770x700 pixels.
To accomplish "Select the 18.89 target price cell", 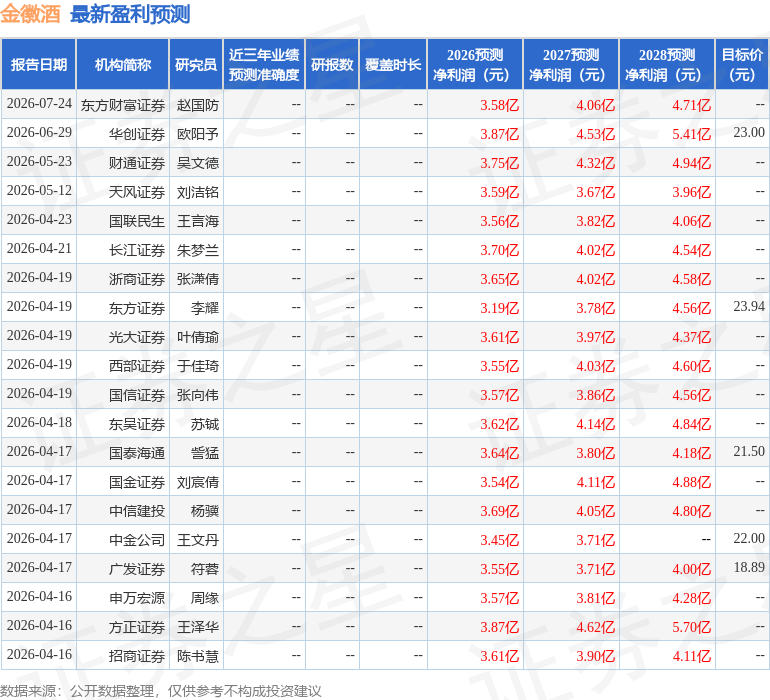I will point(749,567).
